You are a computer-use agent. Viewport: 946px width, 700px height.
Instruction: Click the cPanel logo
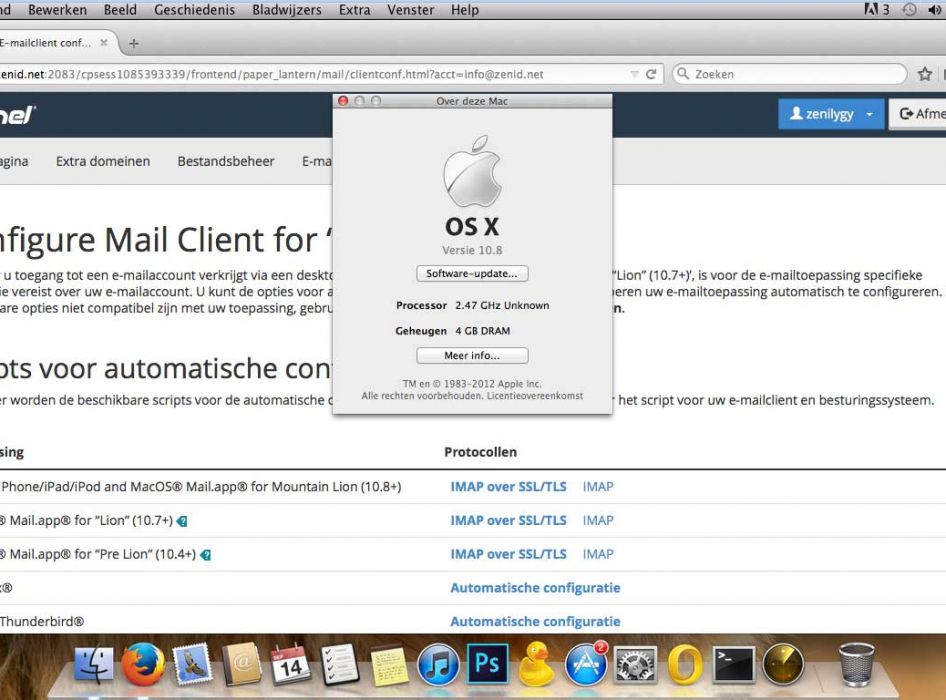tap(17, 114)
